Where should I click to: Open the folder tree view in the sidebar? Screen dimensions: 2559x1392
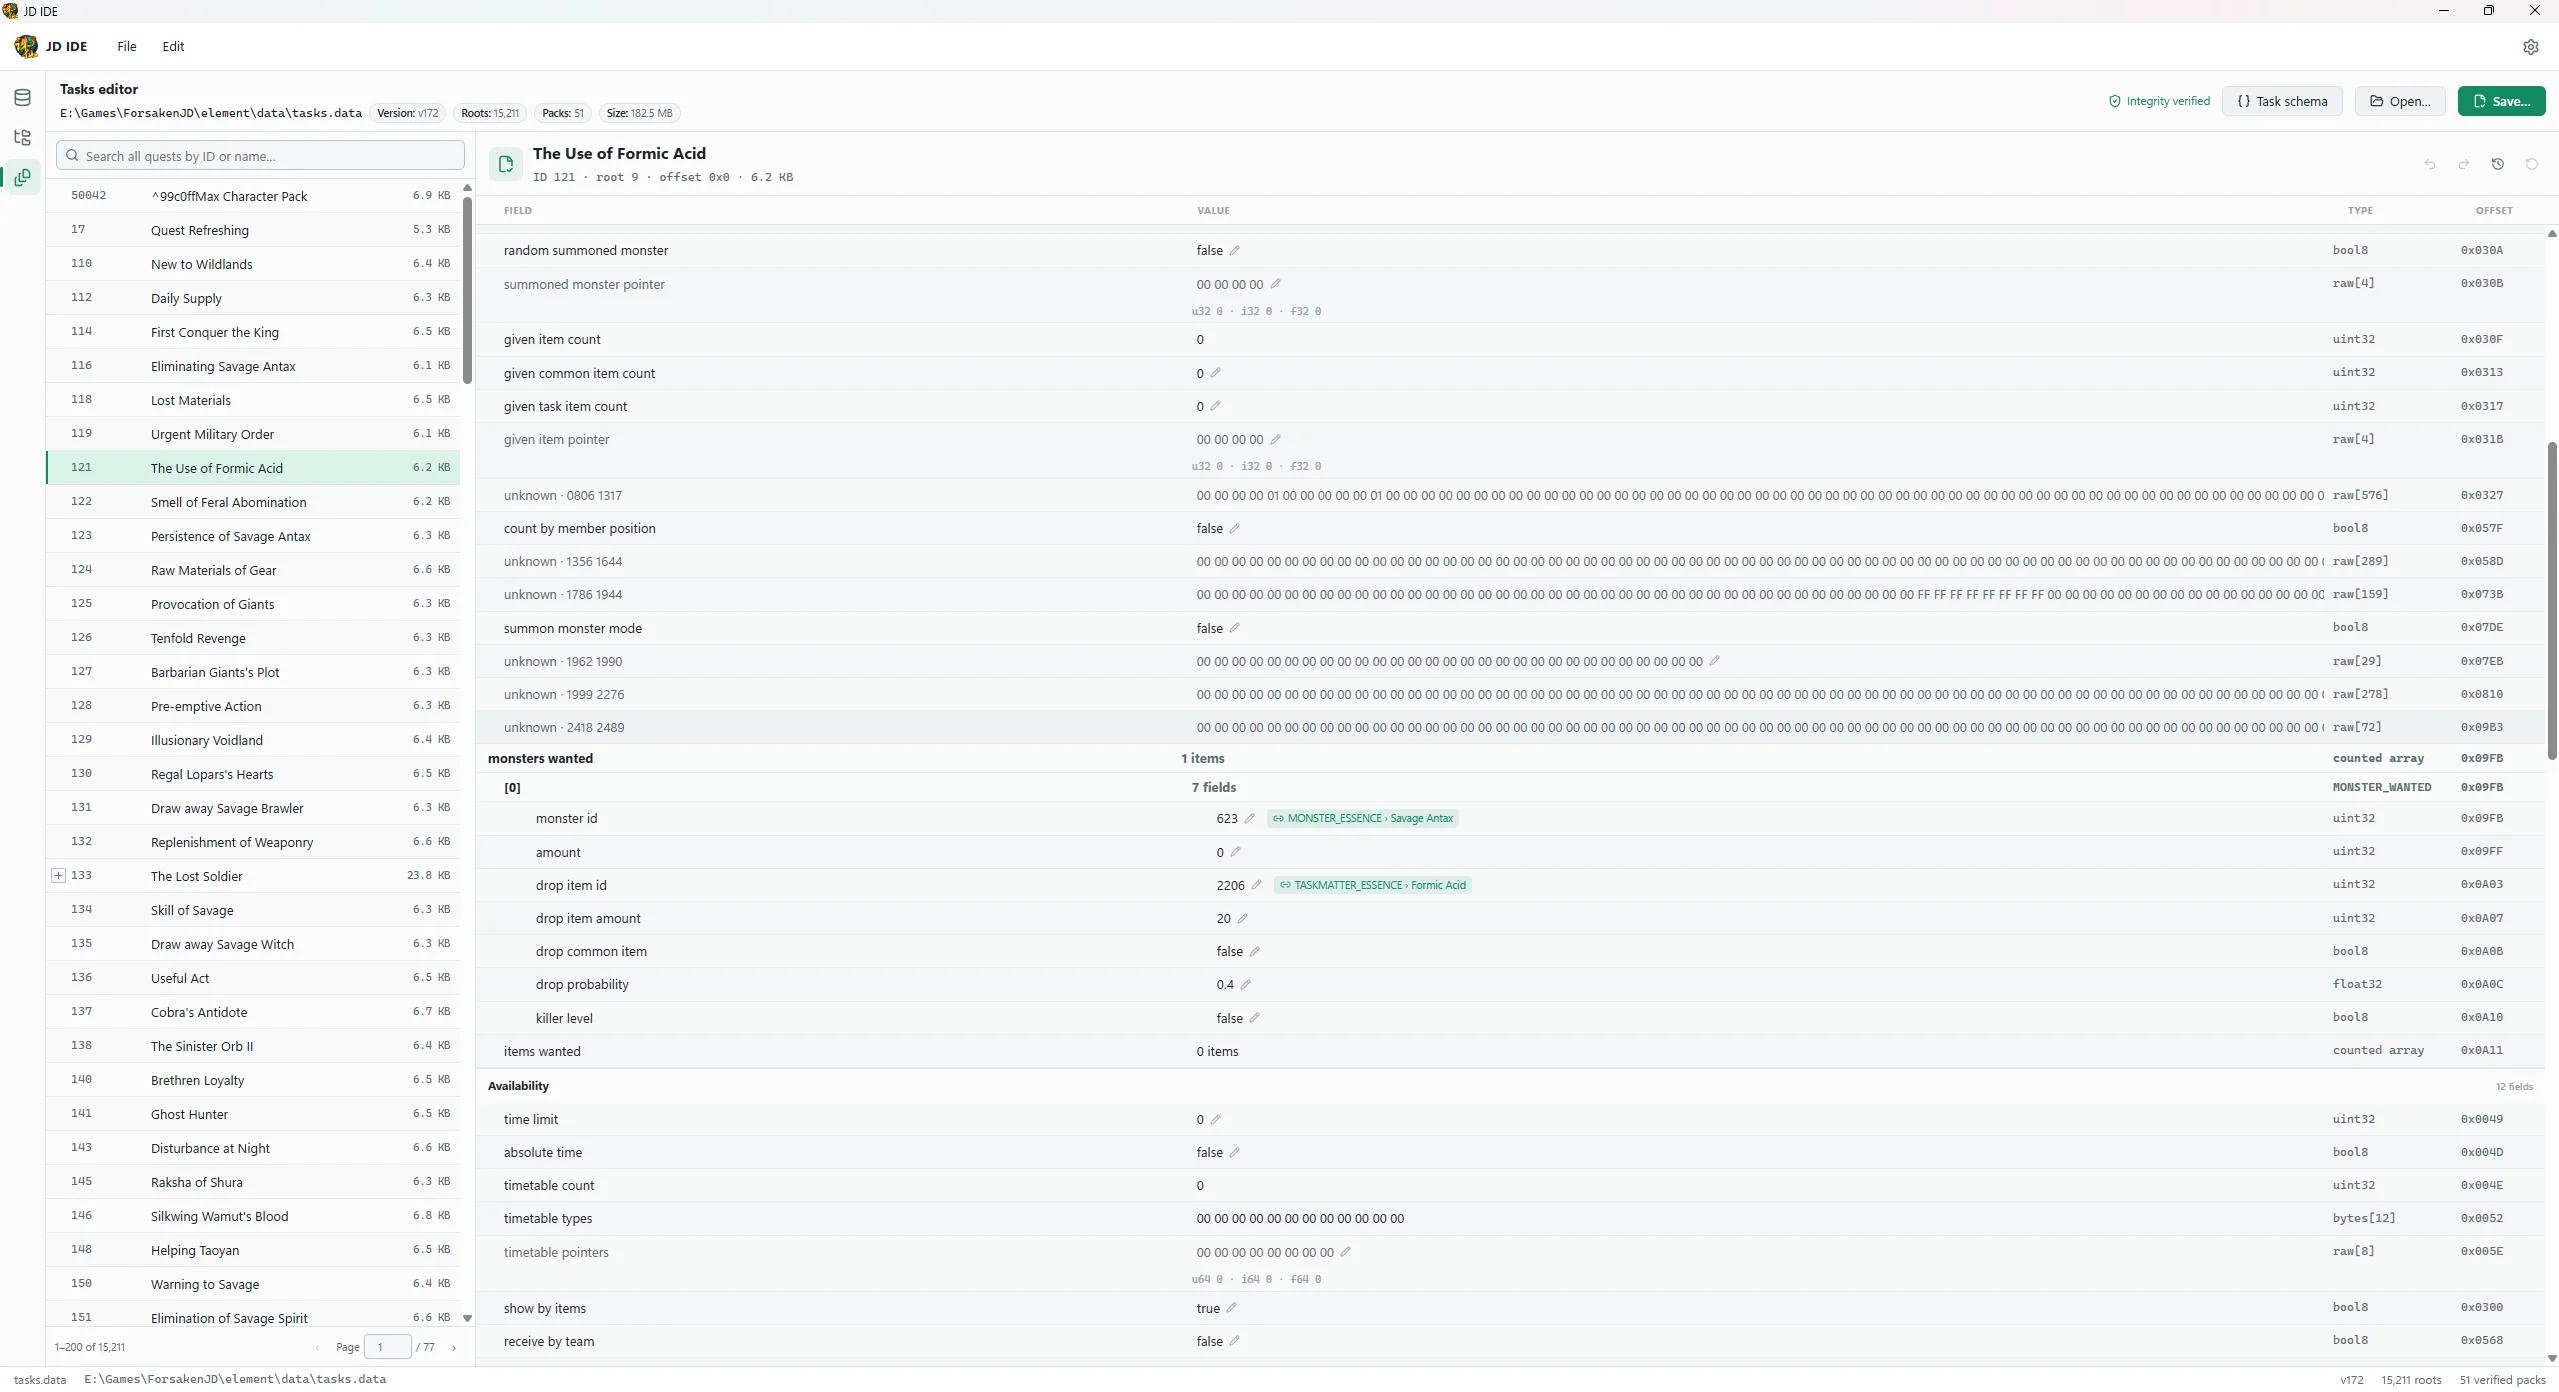click(x=22, y=138)
